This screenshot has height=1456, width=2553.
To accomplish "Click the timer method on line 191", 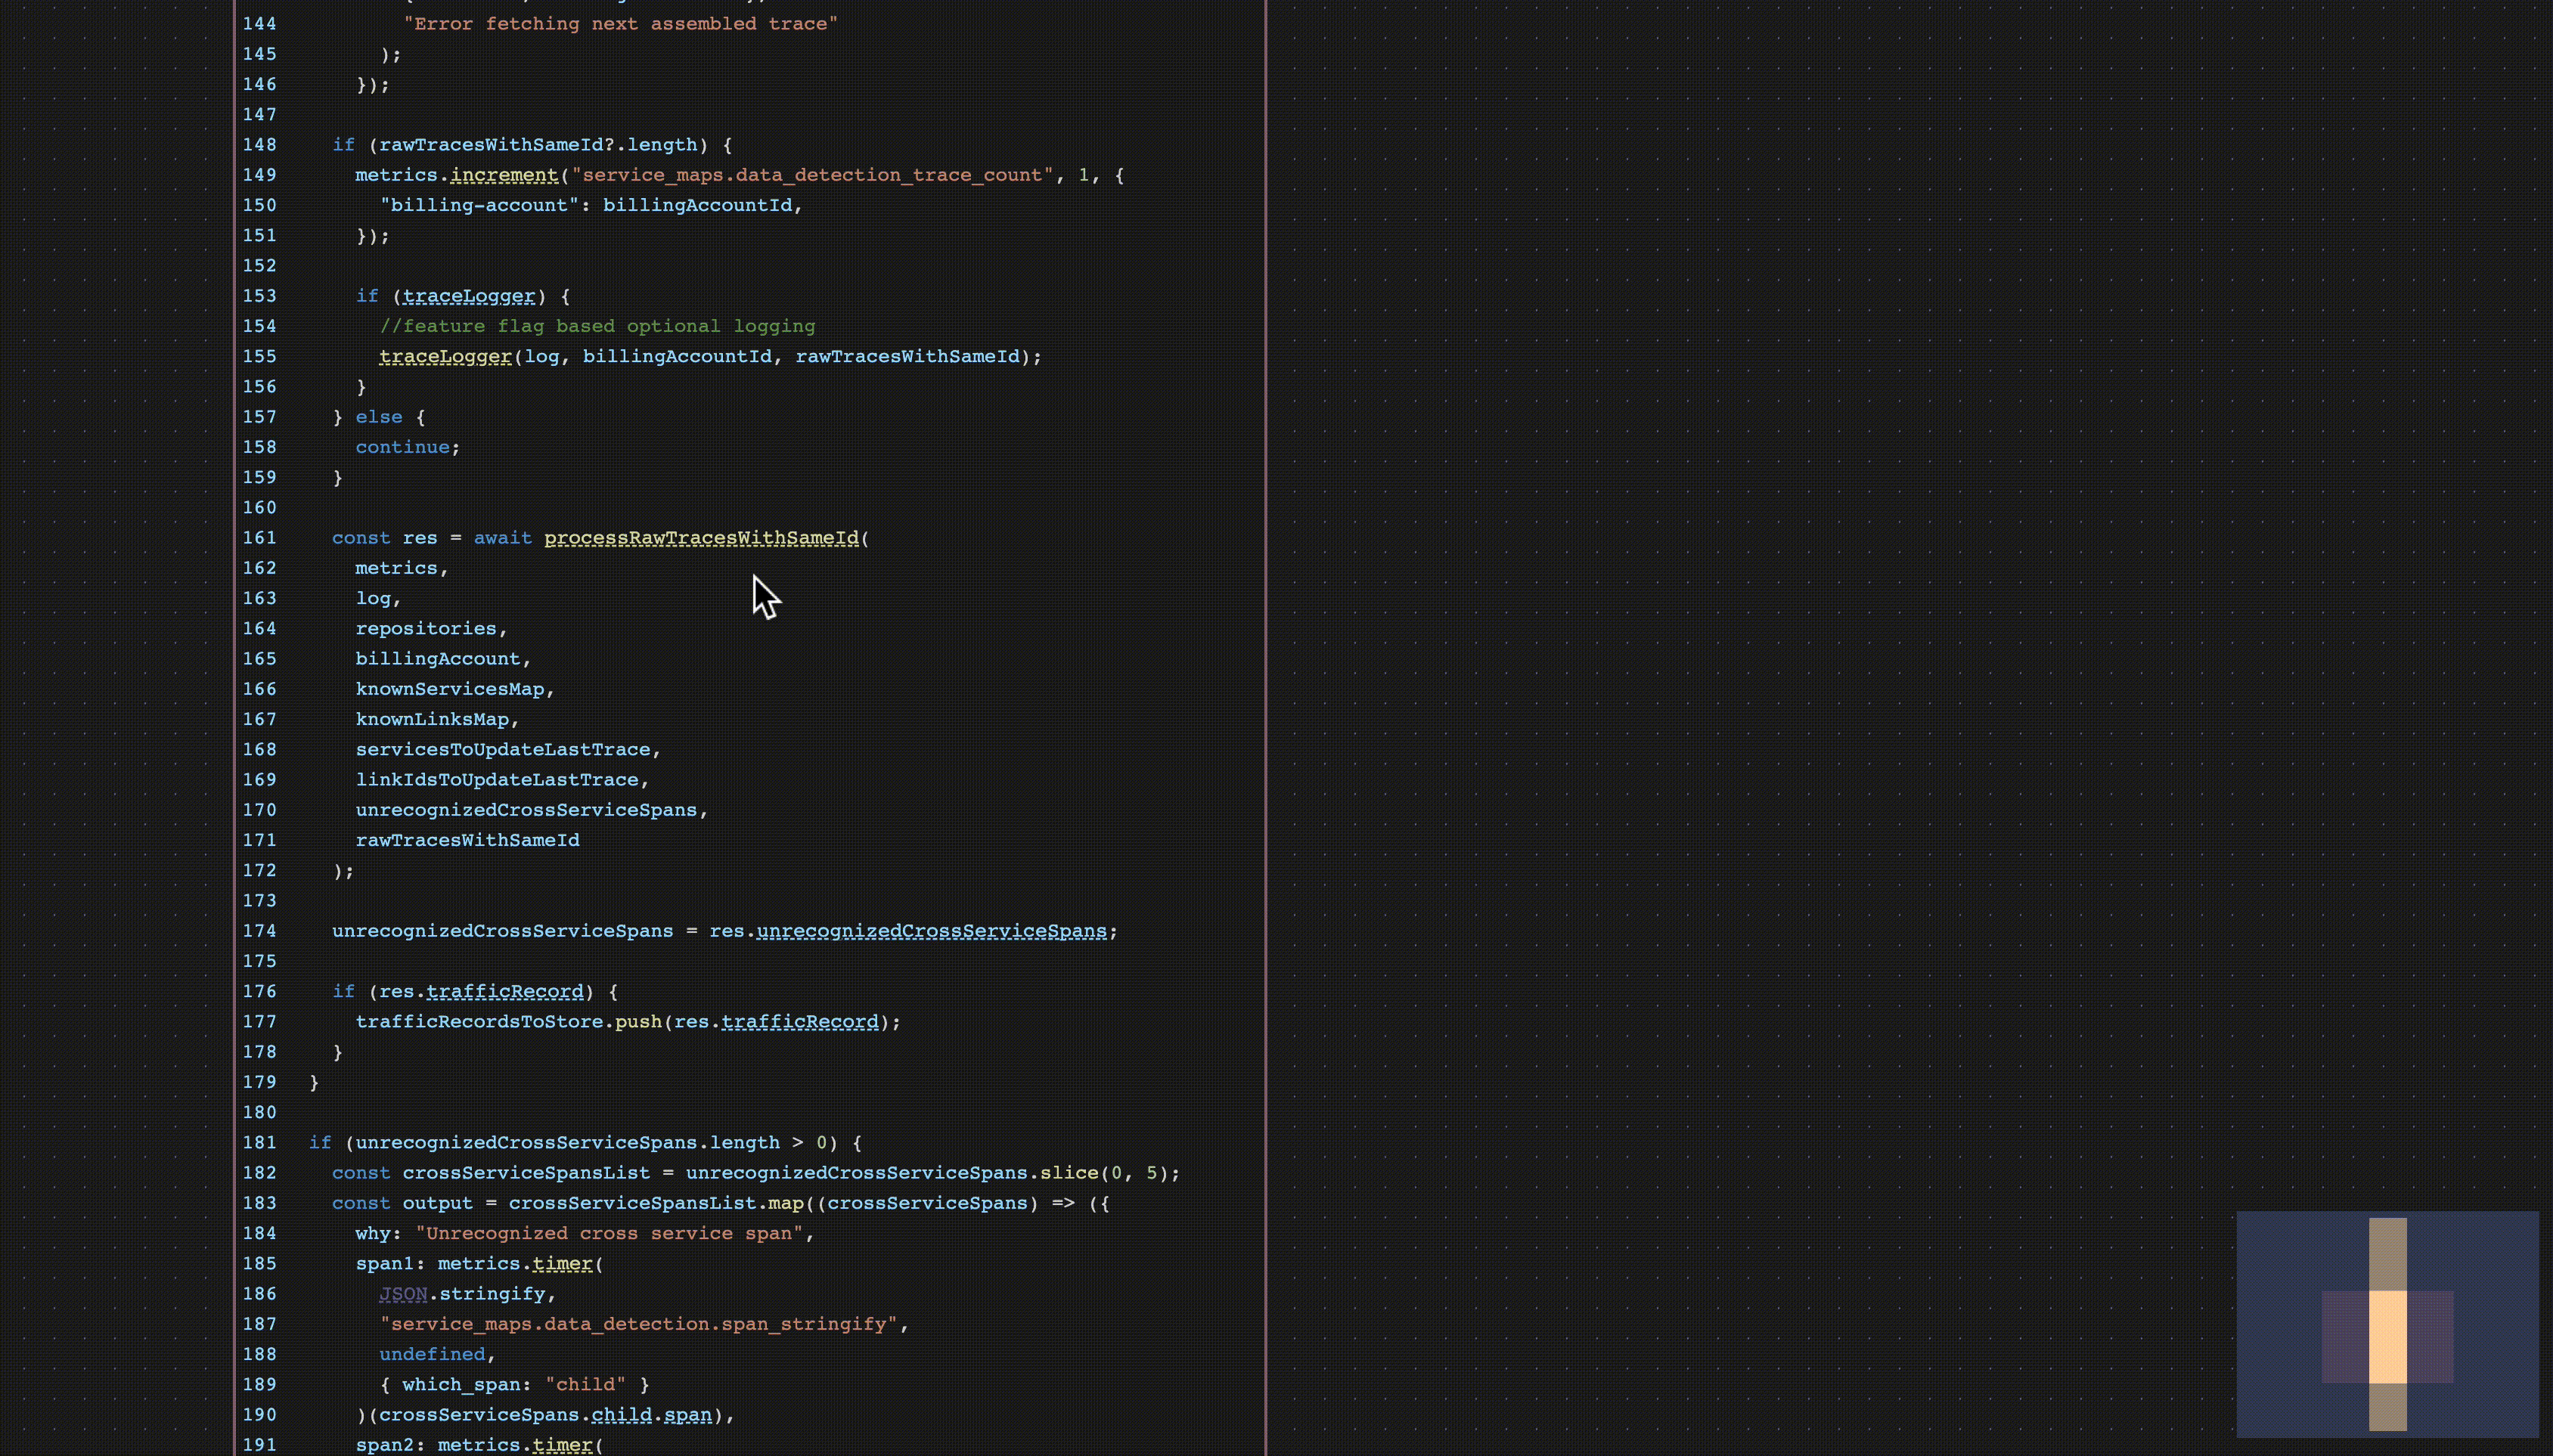I will (x=562, y=1444).
